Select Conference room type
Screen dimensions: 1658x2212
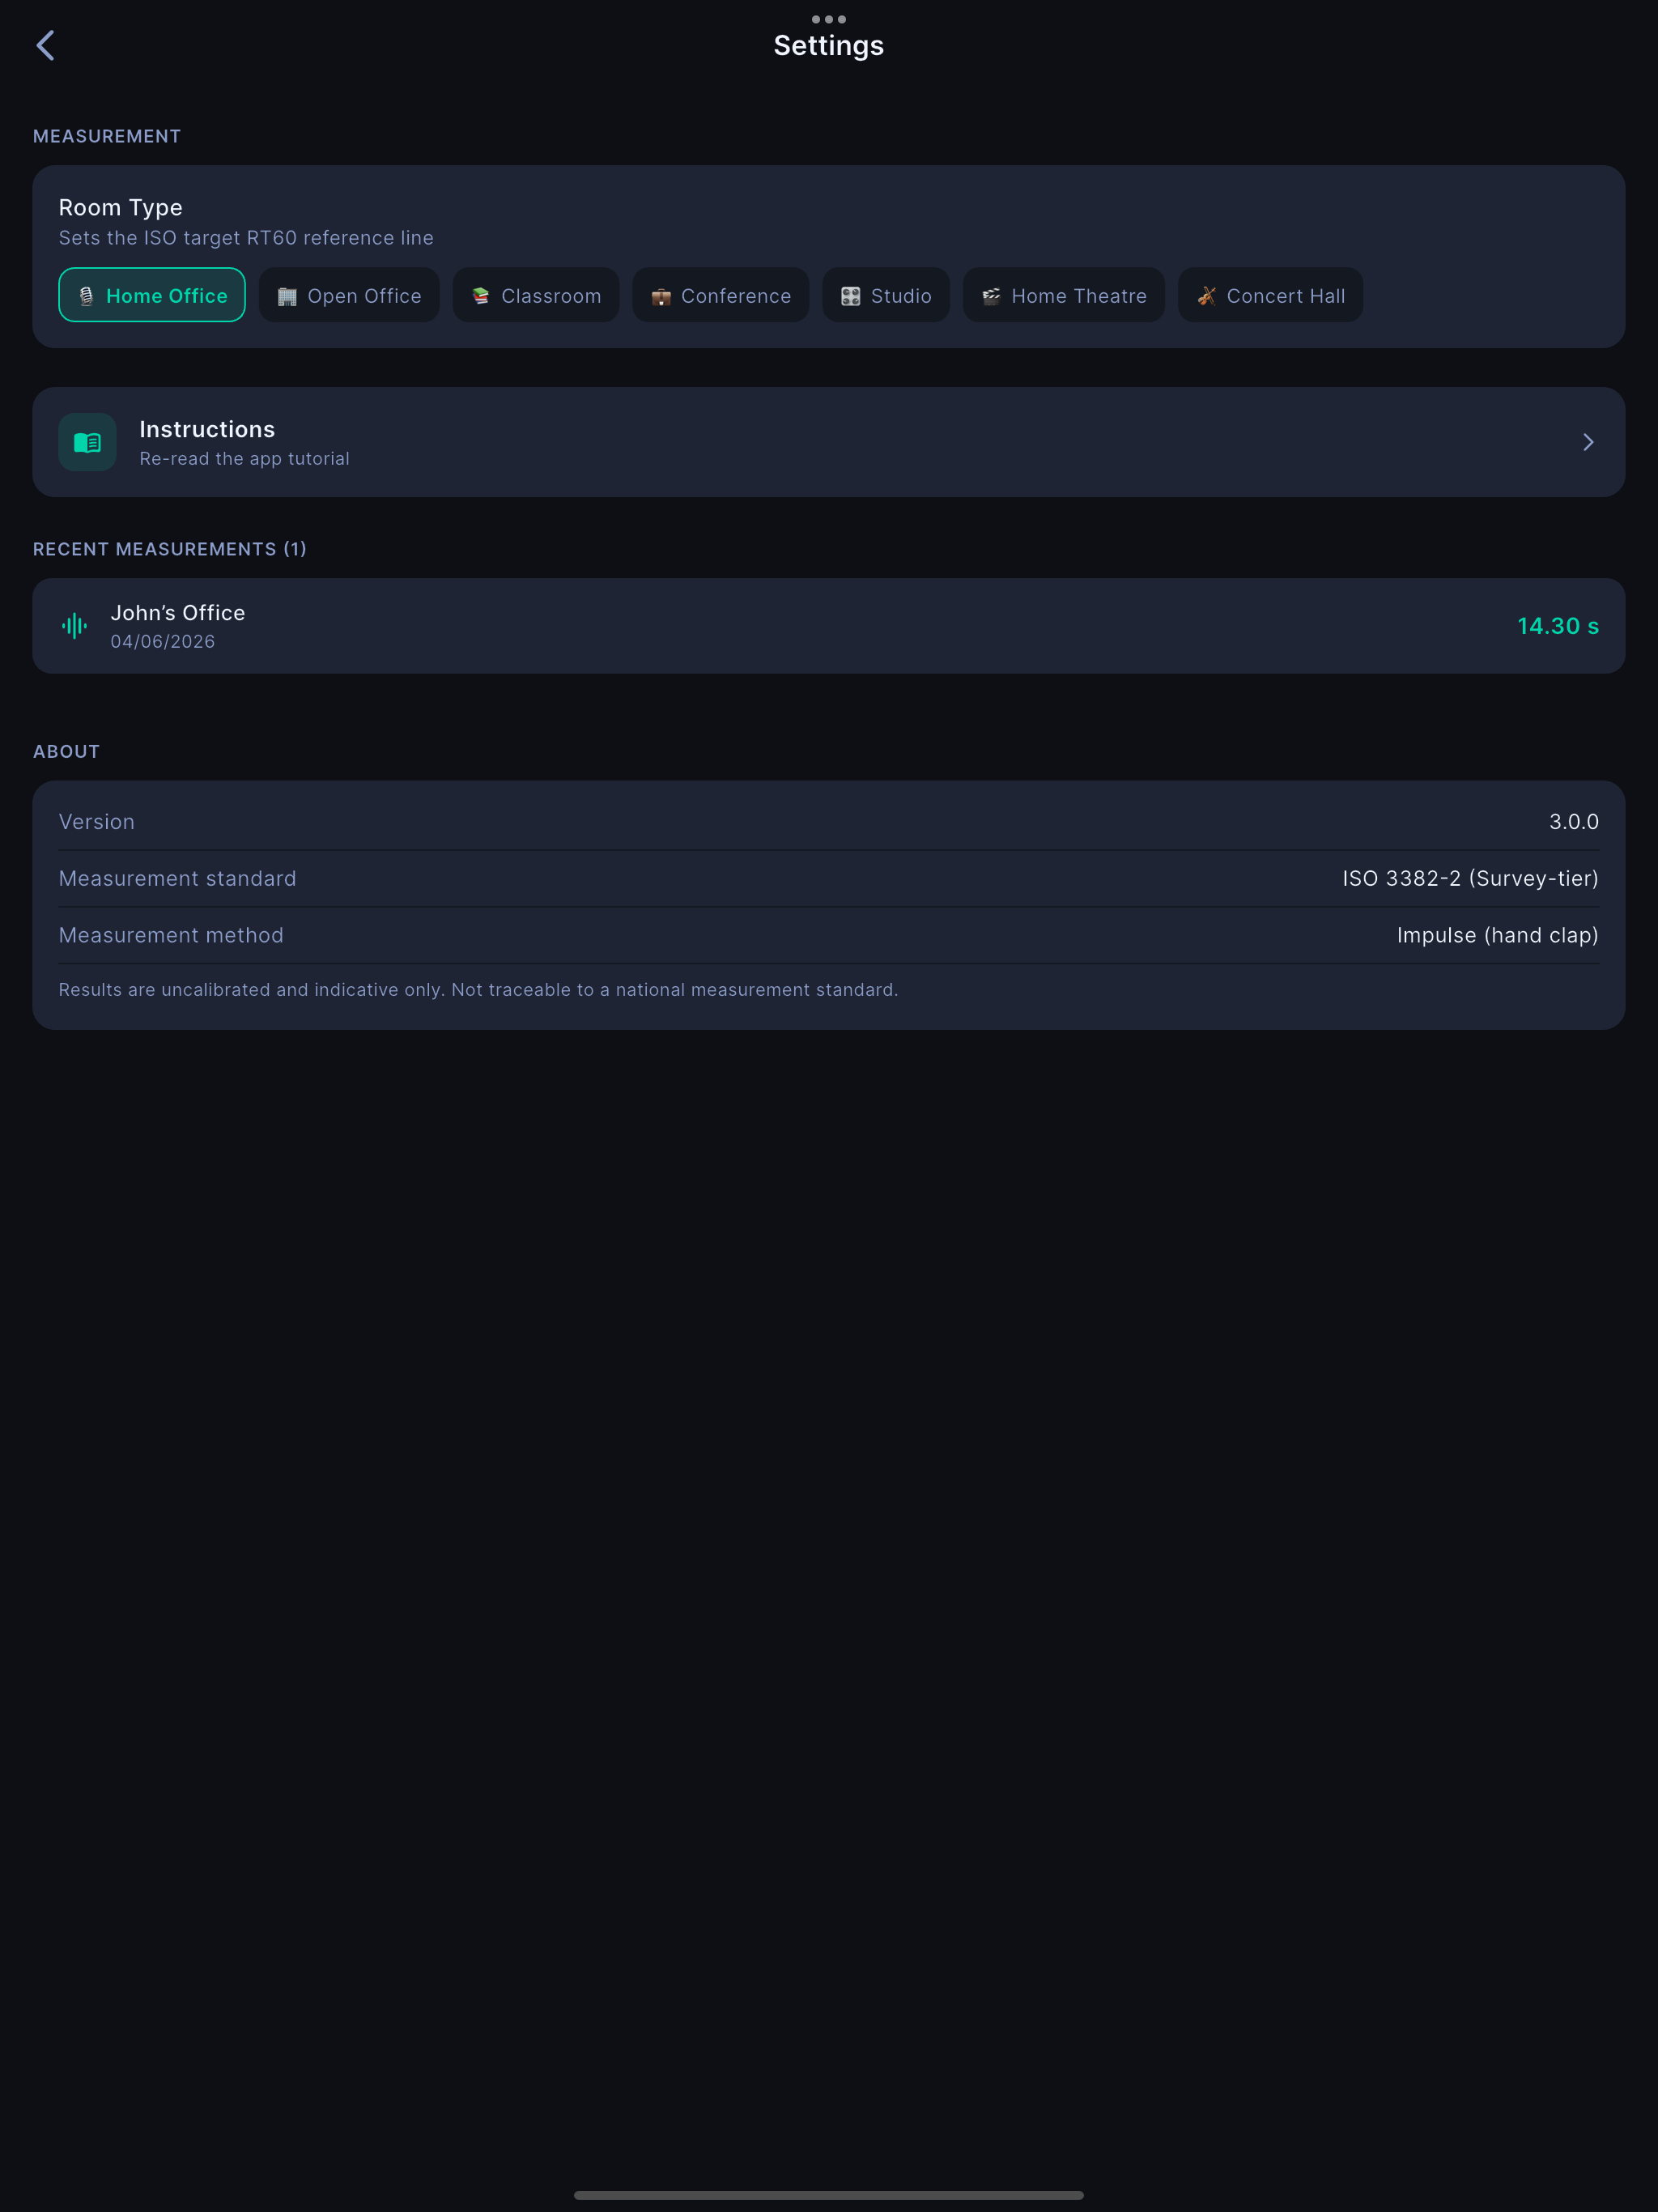pyautogui.click(x=721, y=295)
